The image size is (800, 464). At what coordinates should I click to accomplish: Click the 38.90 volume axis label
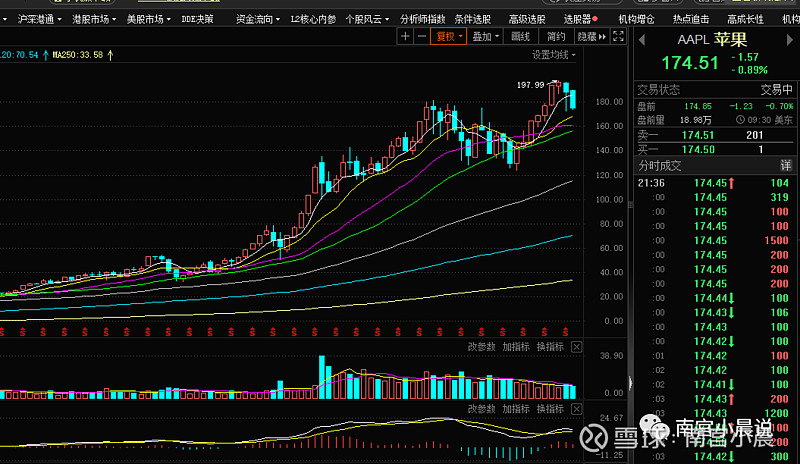[611, 356]
